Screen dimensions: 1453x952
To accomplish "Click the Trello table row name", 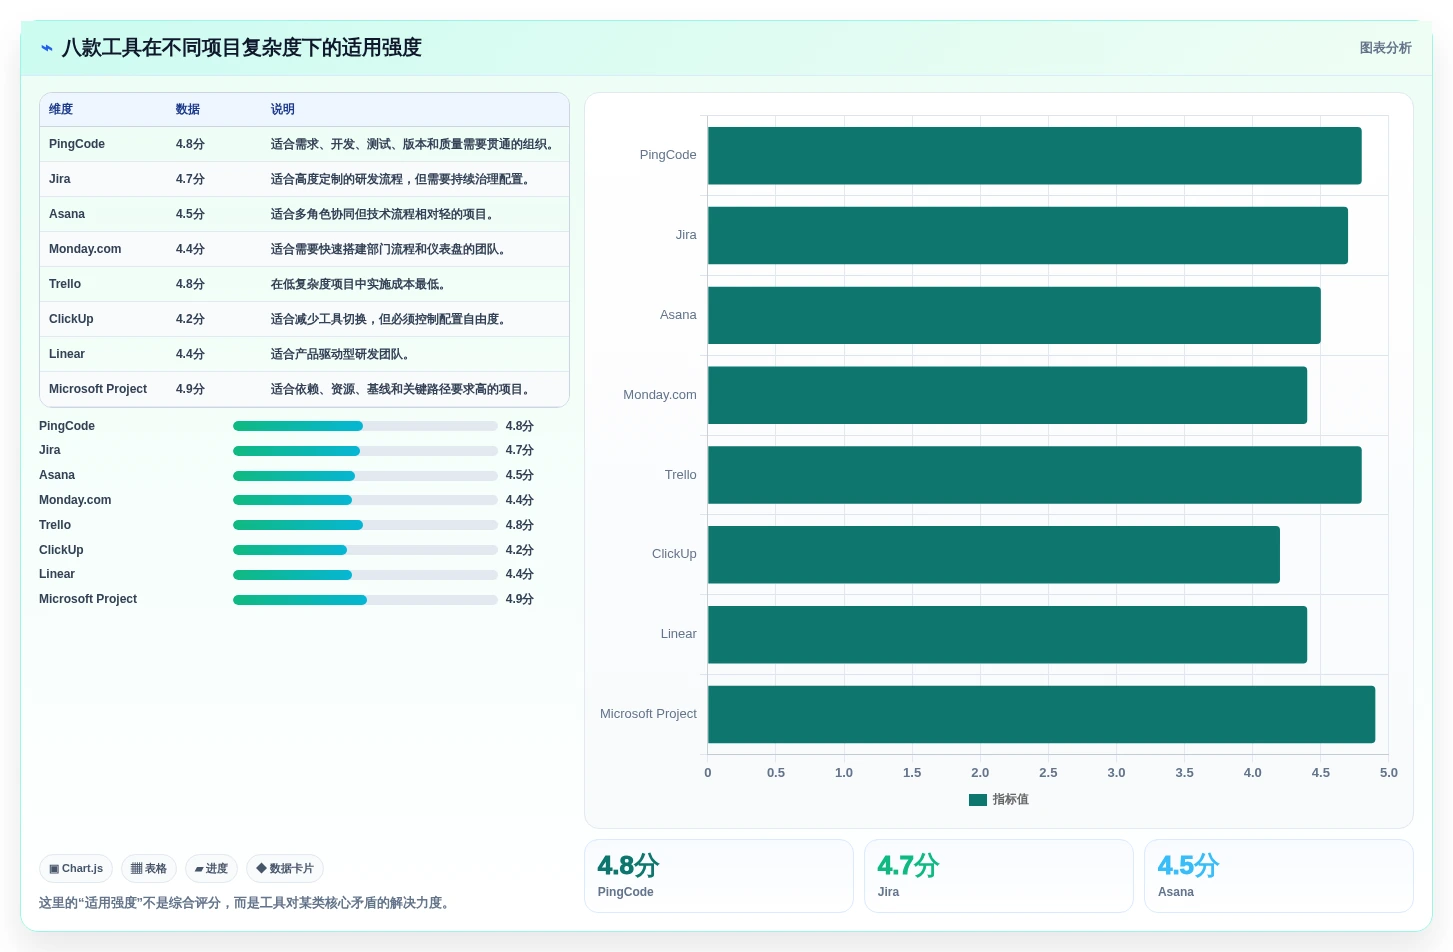I will click(65, 284).
